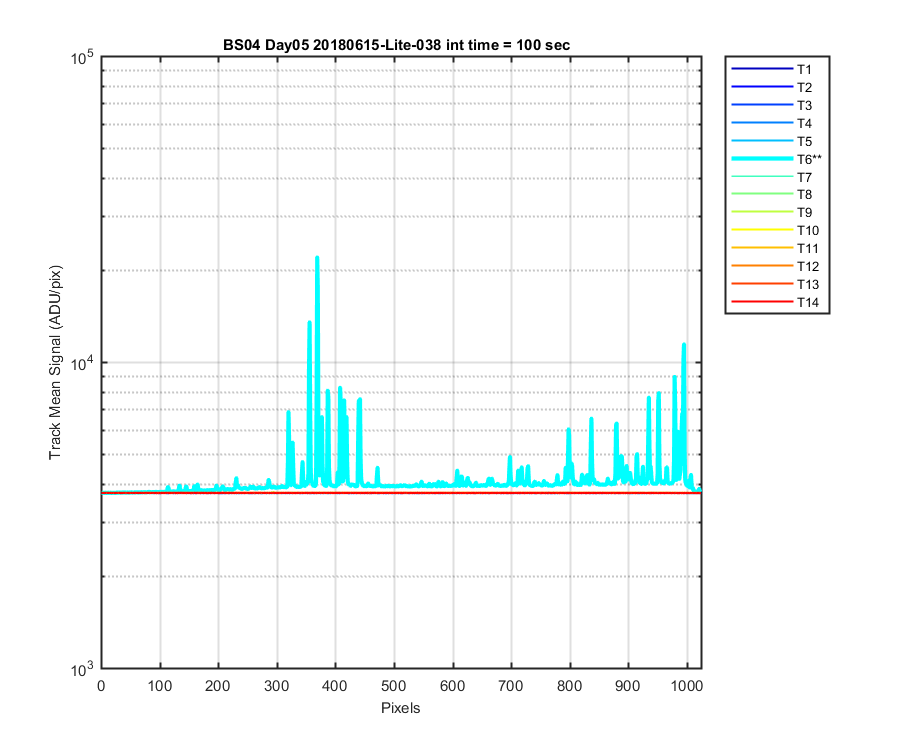Click the T4 legend entry

771,123
